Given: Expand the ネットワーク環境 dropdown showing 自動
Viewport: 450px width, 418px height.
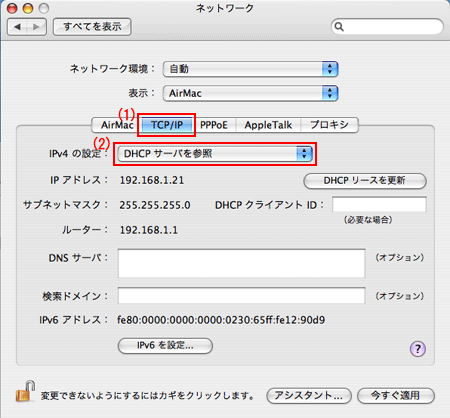Looking at the screenshot, I should 251,69.
